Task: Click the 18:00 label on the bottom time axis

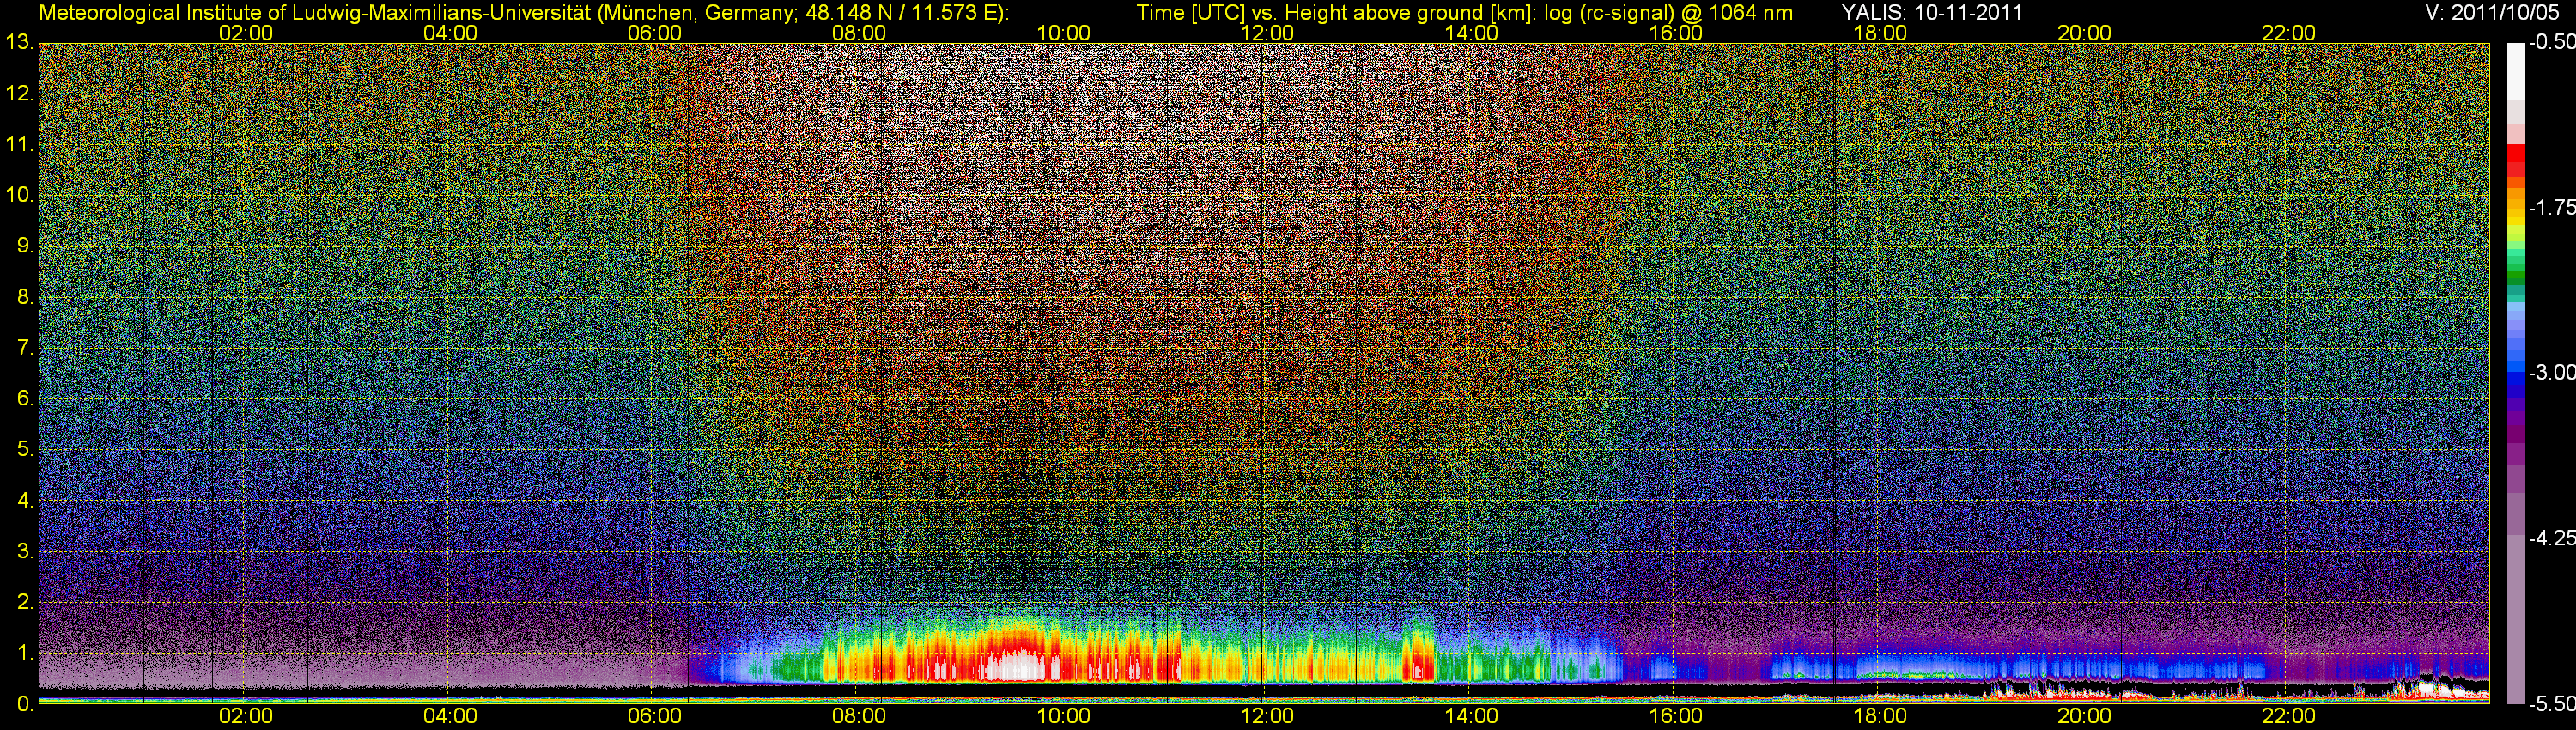Action: [x=1880, y=716]
